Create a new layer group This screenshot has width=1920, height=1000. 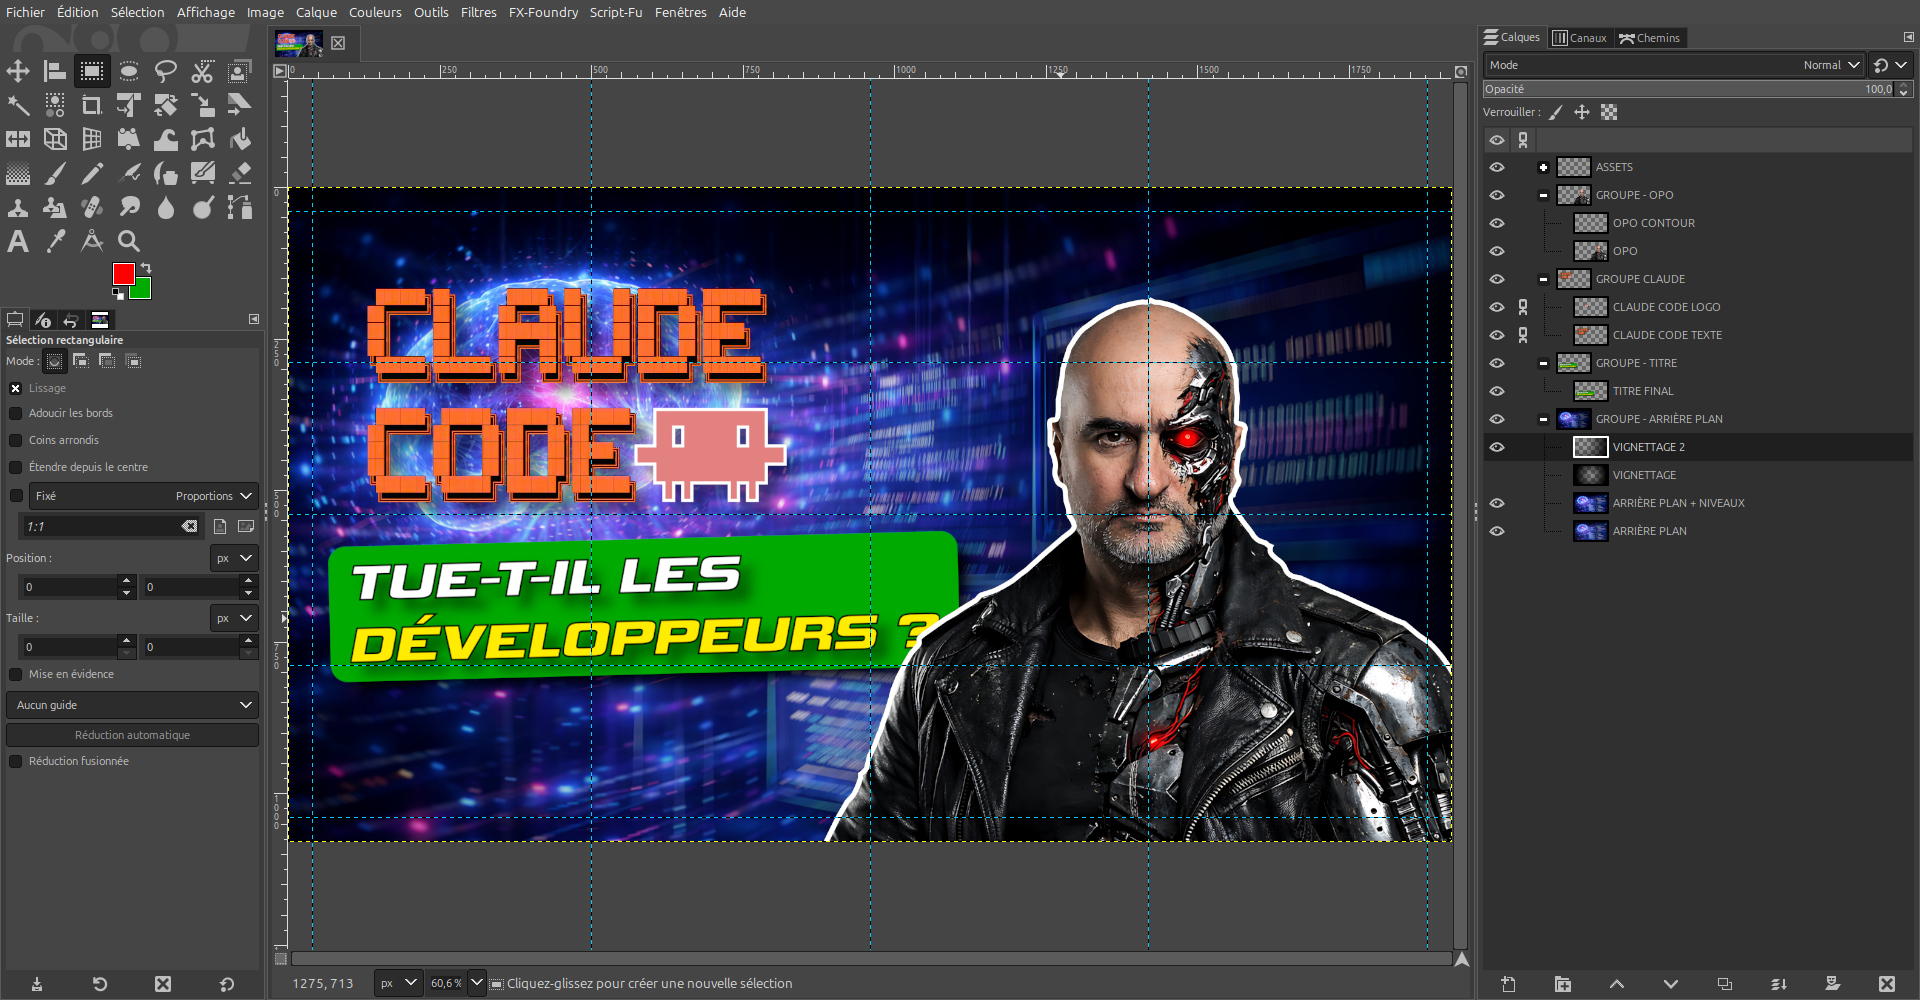(x=1562, y=984)
